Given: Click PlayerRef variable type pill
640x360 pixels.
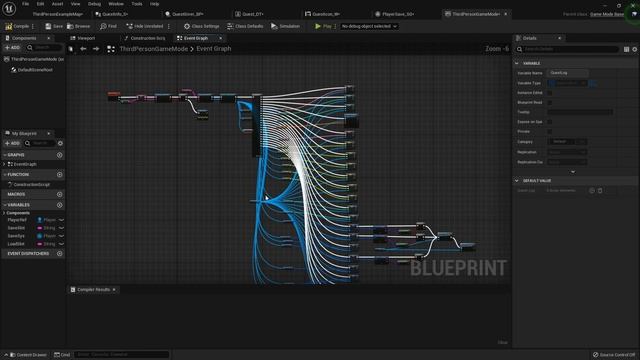Looking at the screenshot, I should coord(46,220).
